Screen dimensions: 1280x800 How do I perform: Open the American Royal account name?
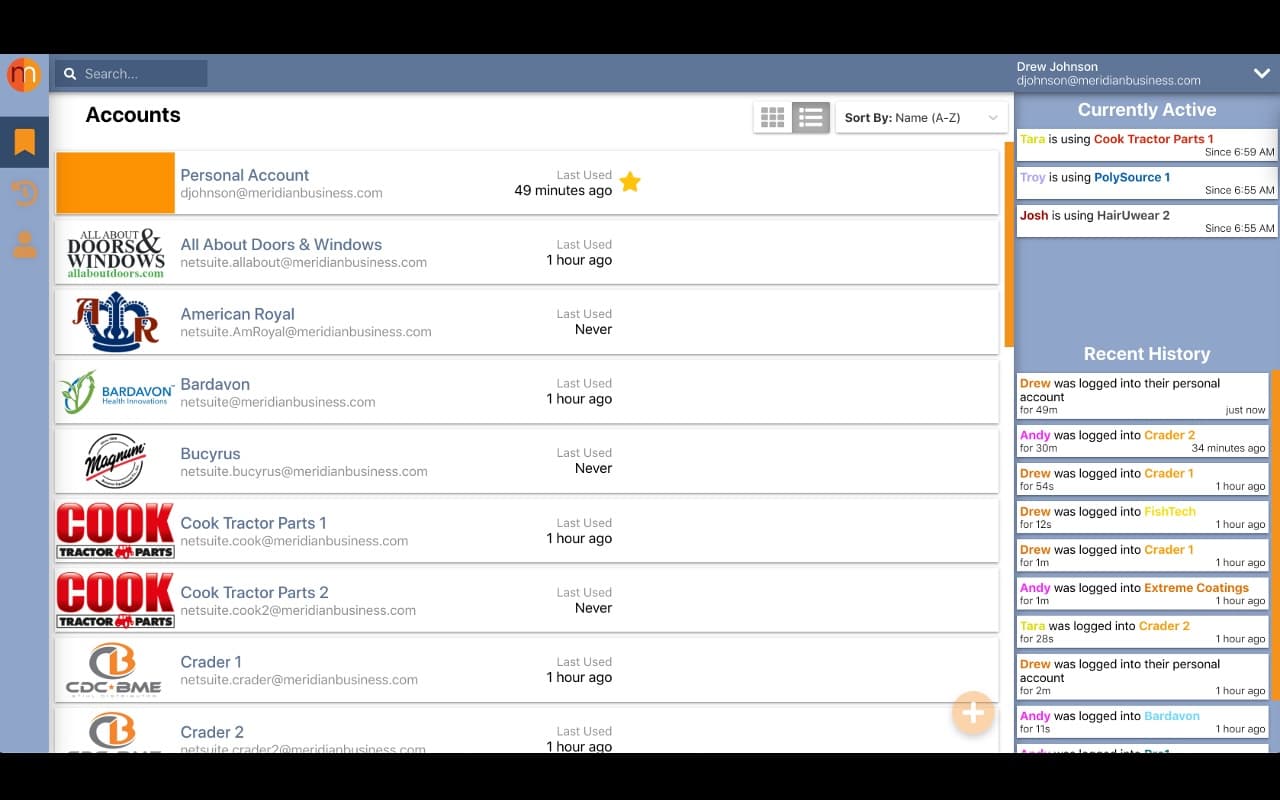point(237,314)
